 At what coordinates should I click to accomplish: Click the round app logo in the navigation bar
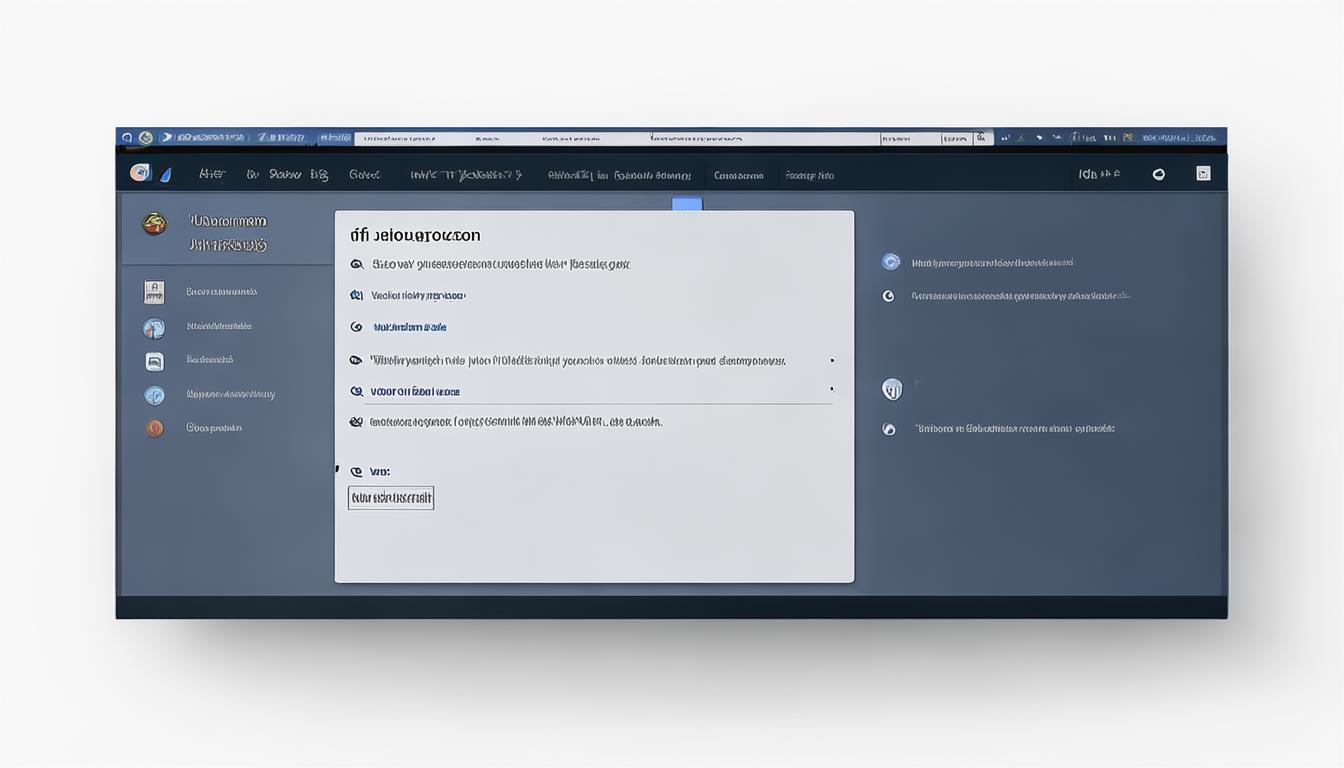click(140, 173)
